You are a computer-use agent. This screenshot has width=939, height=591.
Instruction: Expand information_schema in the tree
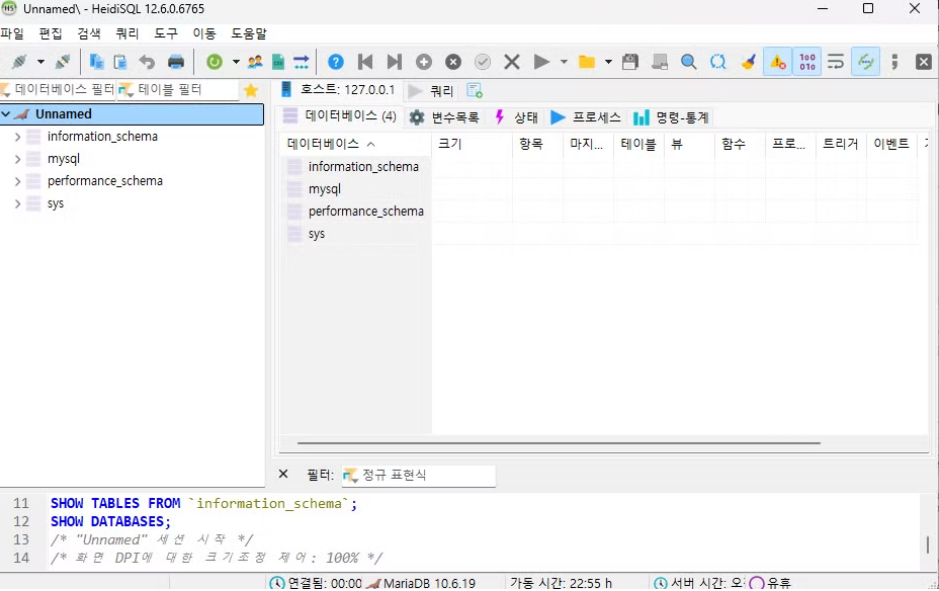(x=17, y=137)
